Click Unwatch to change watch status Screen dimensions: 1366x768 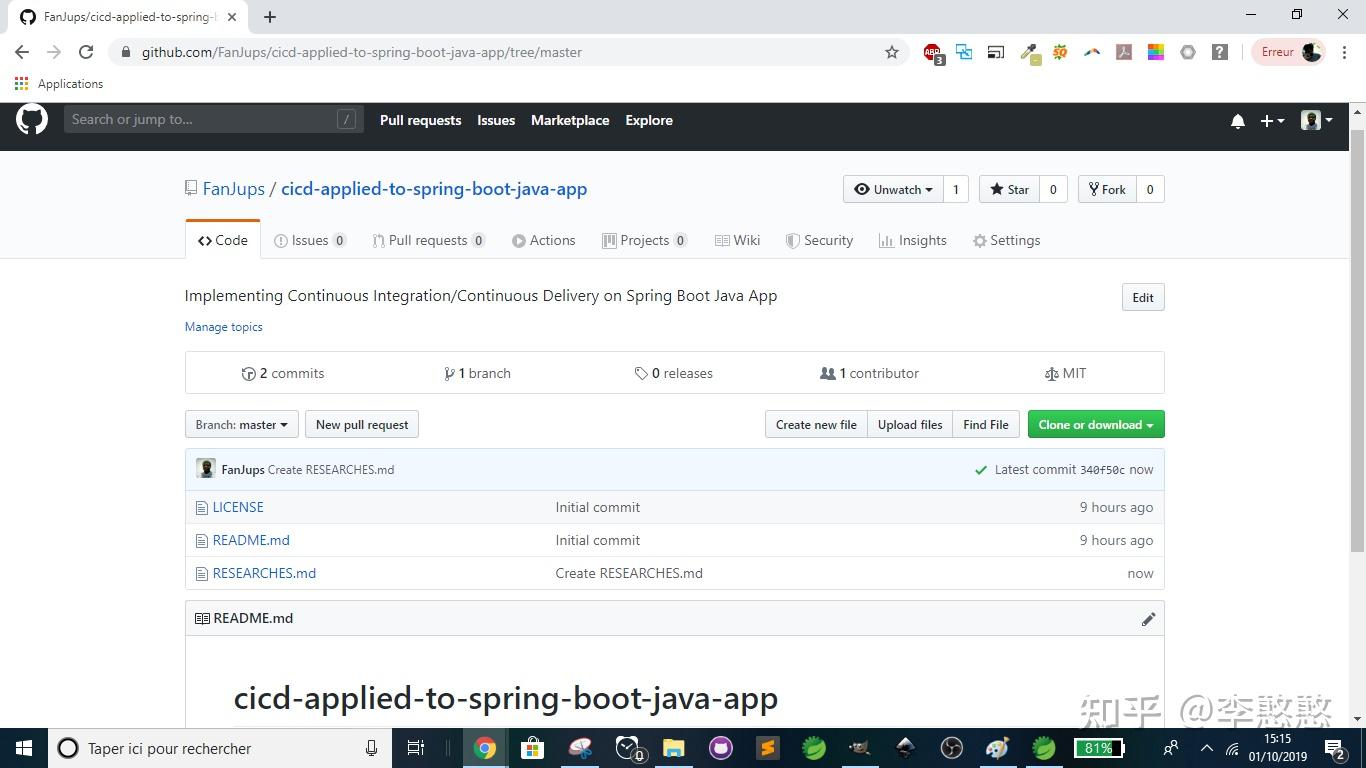[x=893, y=189]
